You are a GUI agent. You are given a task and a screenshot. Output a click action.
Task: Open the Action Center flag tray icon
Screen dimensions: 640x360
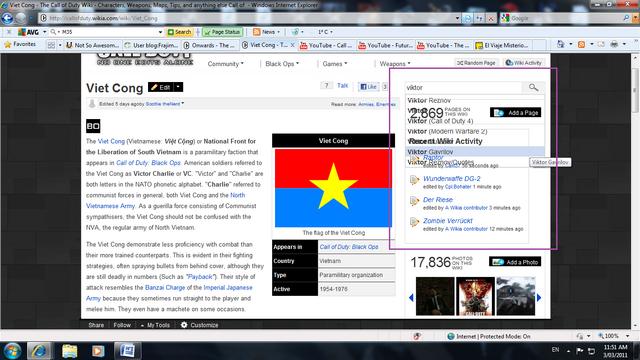(580, 351)
